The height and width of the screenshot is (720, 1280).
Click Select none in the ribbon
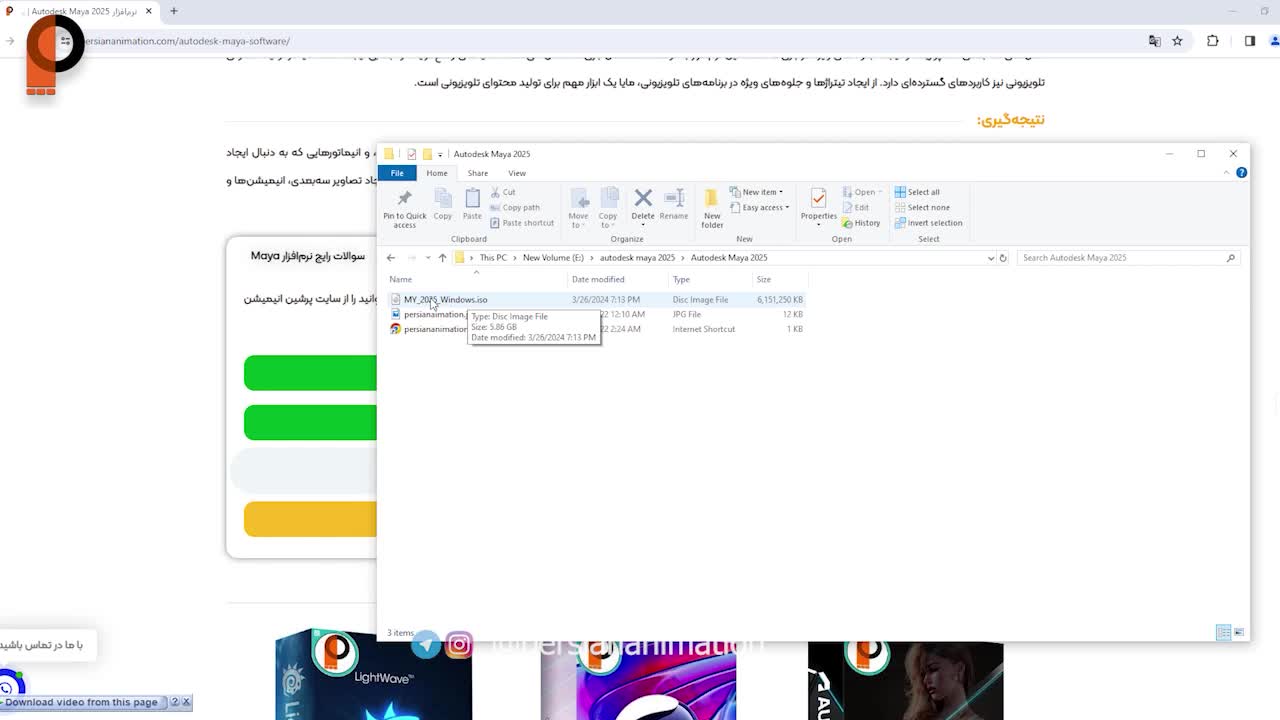point(922,207)
